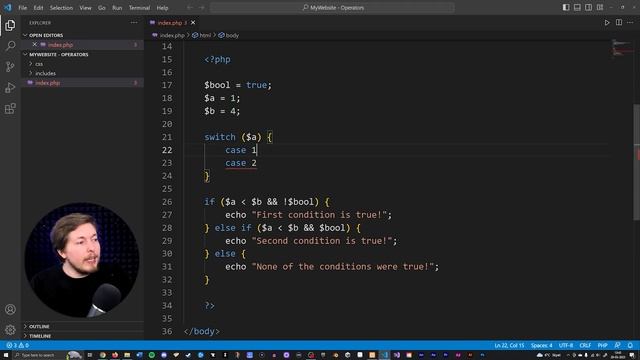
Task: Click Ln 22, Col 15 in status bar
Action: (x=509, y=345)
